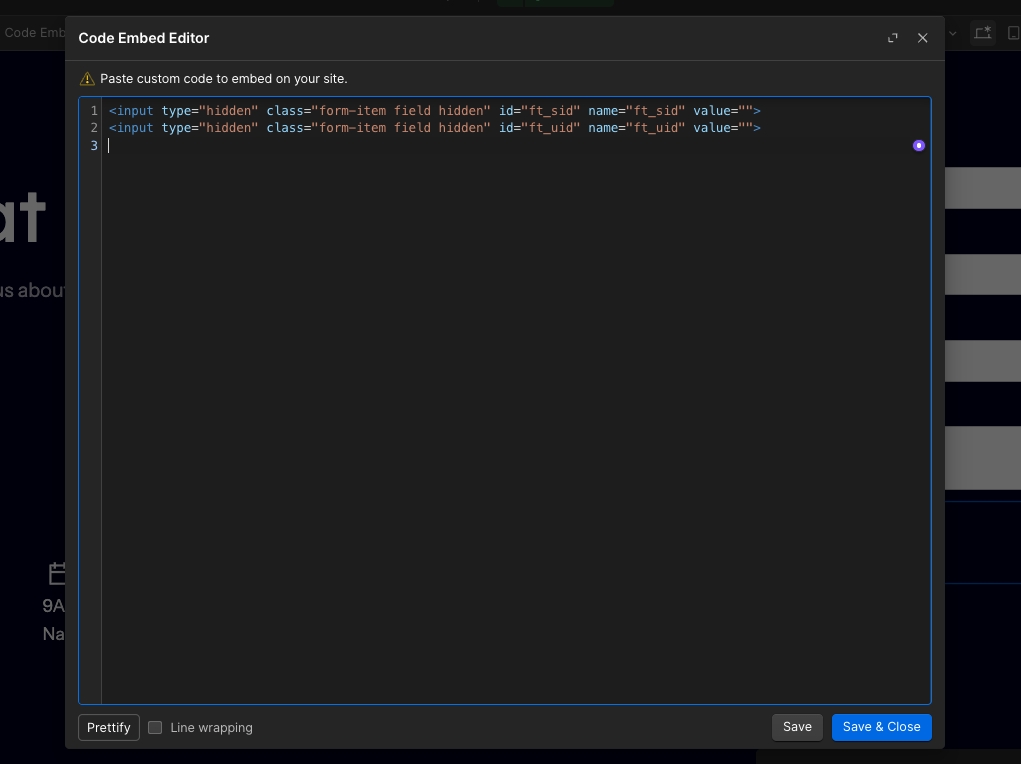Click the name="ft_uid" attribute text
This screenshot has height=764, width=1021.
pyautogui.click(x=636, y=128)
